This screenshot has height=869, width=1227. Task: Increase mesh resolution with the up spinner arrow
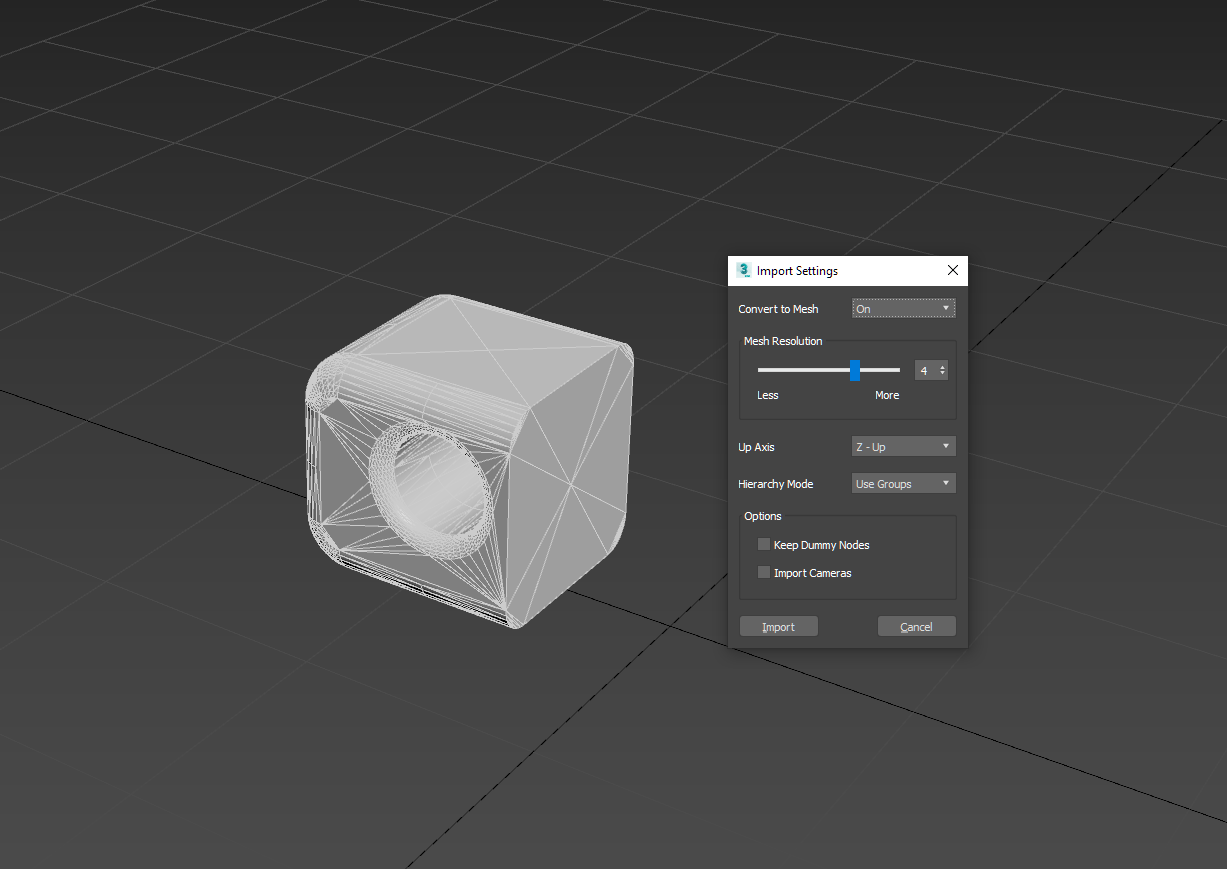(942, 366)
